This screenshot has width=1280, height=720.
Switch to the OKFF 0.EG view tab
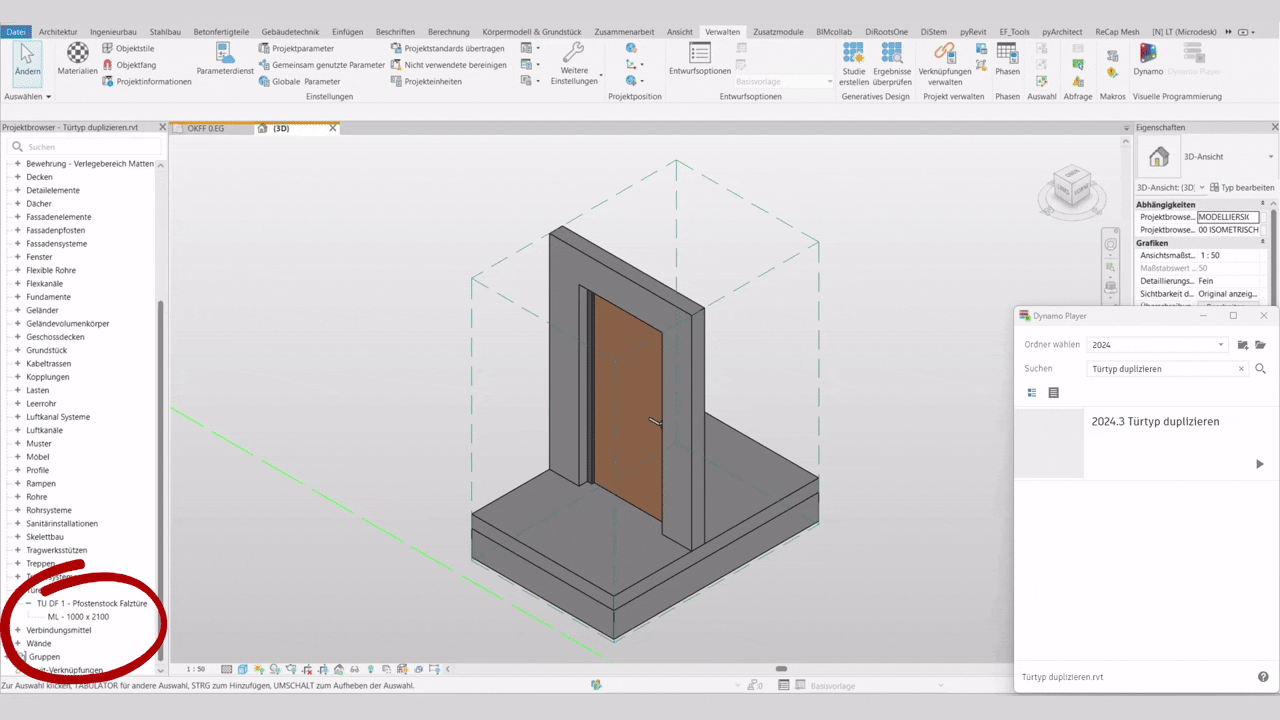coord(209,128)
